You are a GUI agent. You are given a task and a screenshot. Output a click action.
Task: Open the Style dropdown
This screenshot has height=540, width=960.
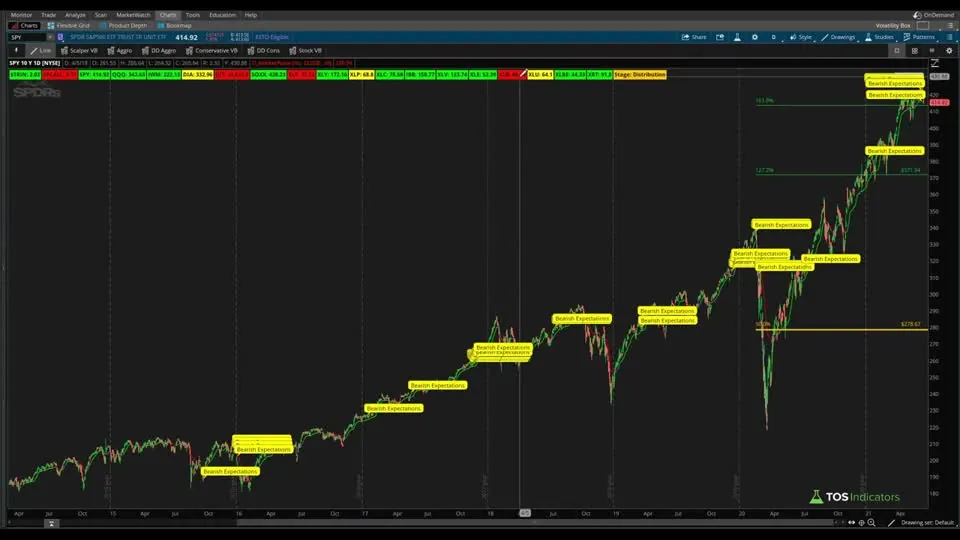tap(801, 37)
